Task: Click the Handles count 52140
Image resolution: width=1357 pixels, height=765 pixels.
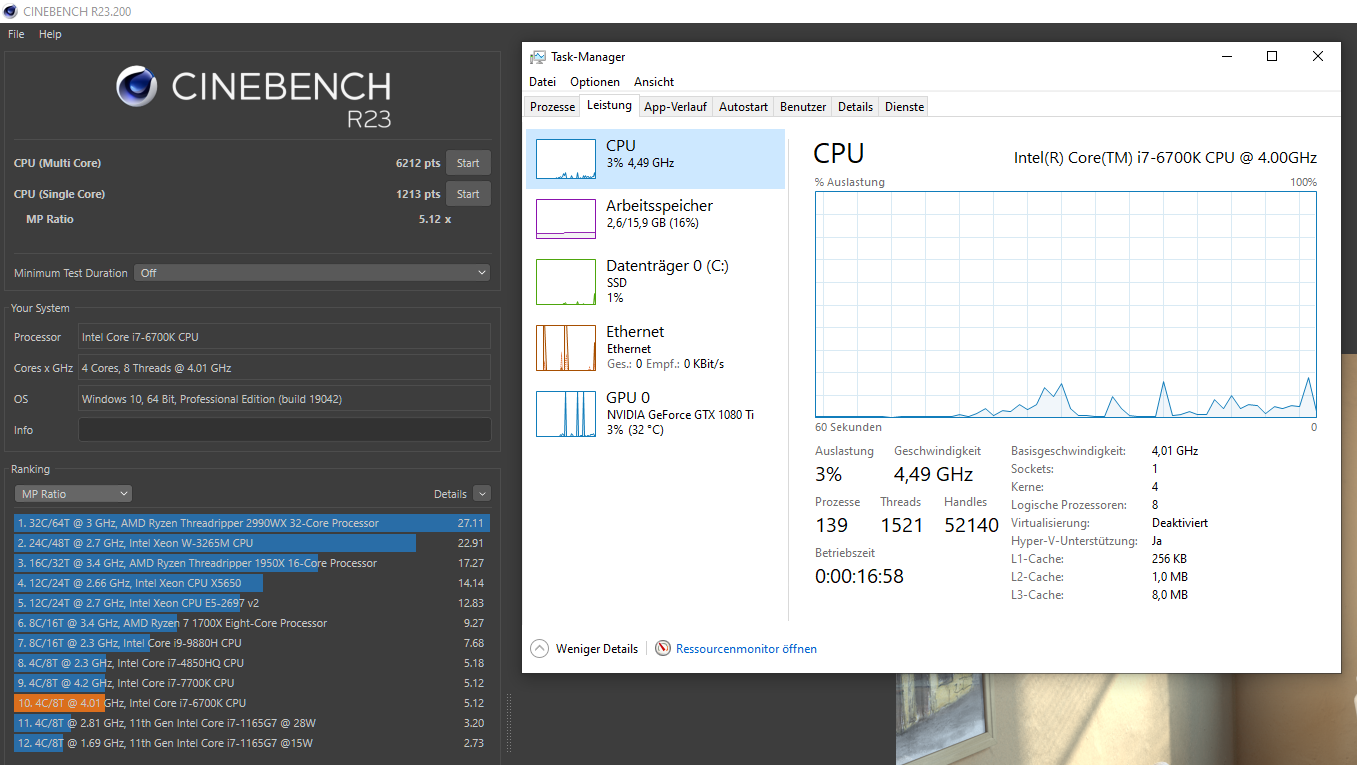Action: [x=971, y=525]
